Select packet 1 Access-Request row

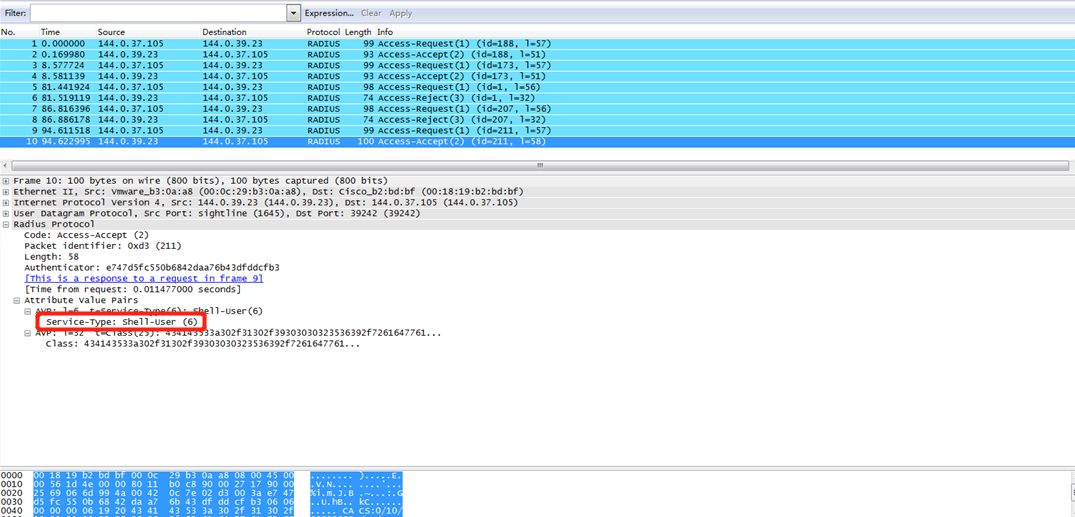click(x=300, y=44)
